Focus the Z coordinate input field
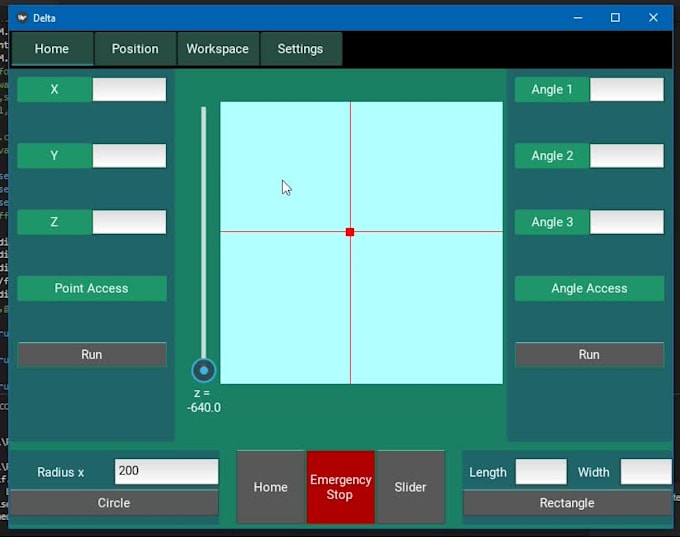The height and width of the screenshot is (537, 680). 129,222
